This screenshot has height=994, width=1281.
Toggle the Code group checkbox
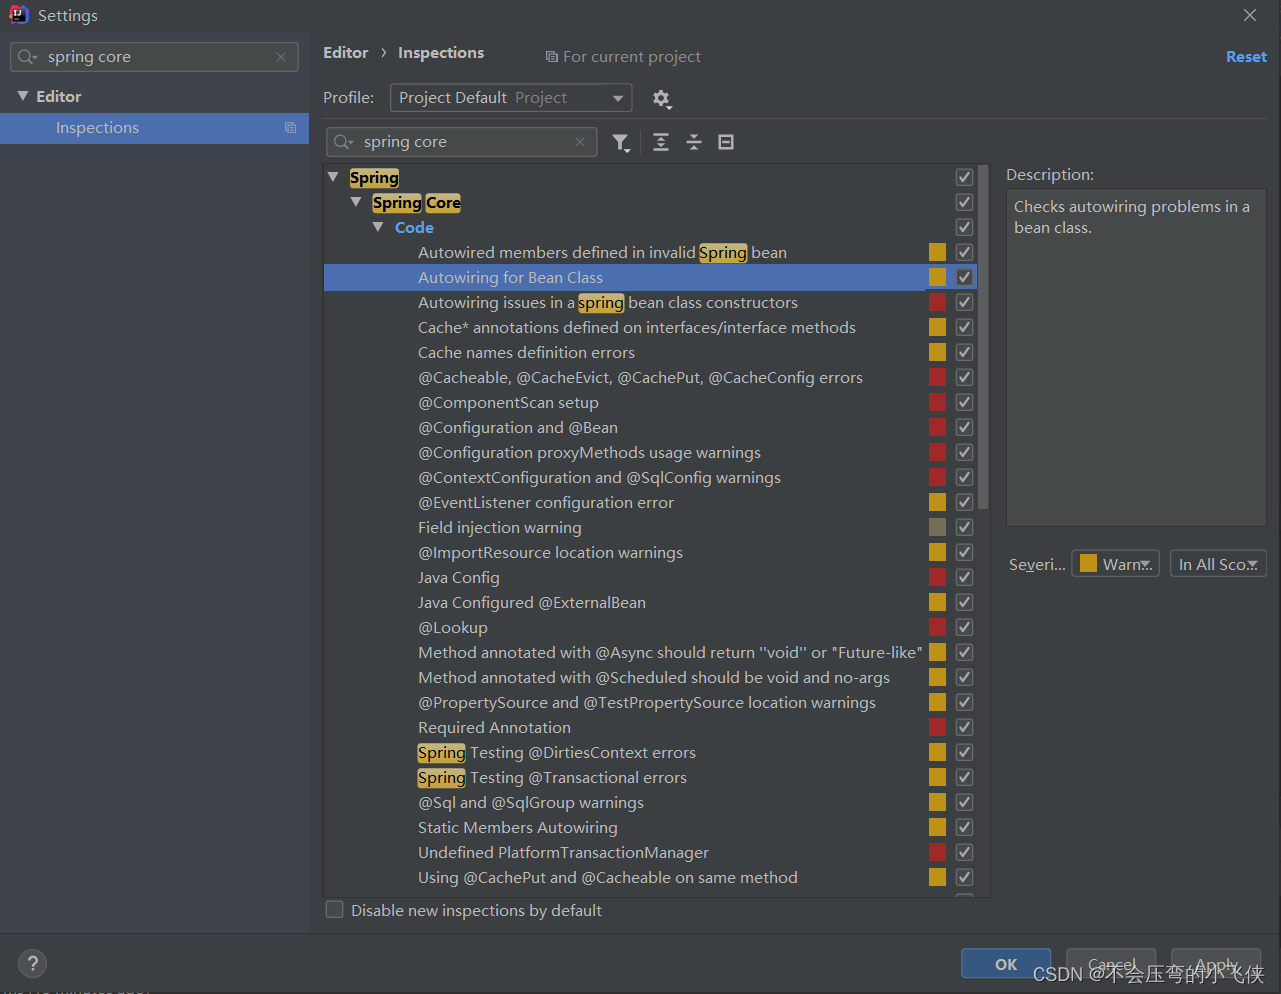pos(964,227)
